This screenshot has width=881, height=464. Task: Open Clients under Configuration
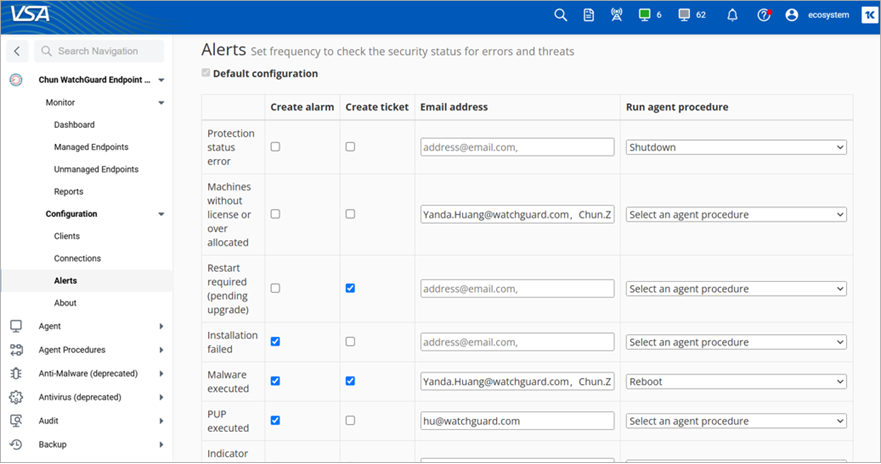coord(67,236)
